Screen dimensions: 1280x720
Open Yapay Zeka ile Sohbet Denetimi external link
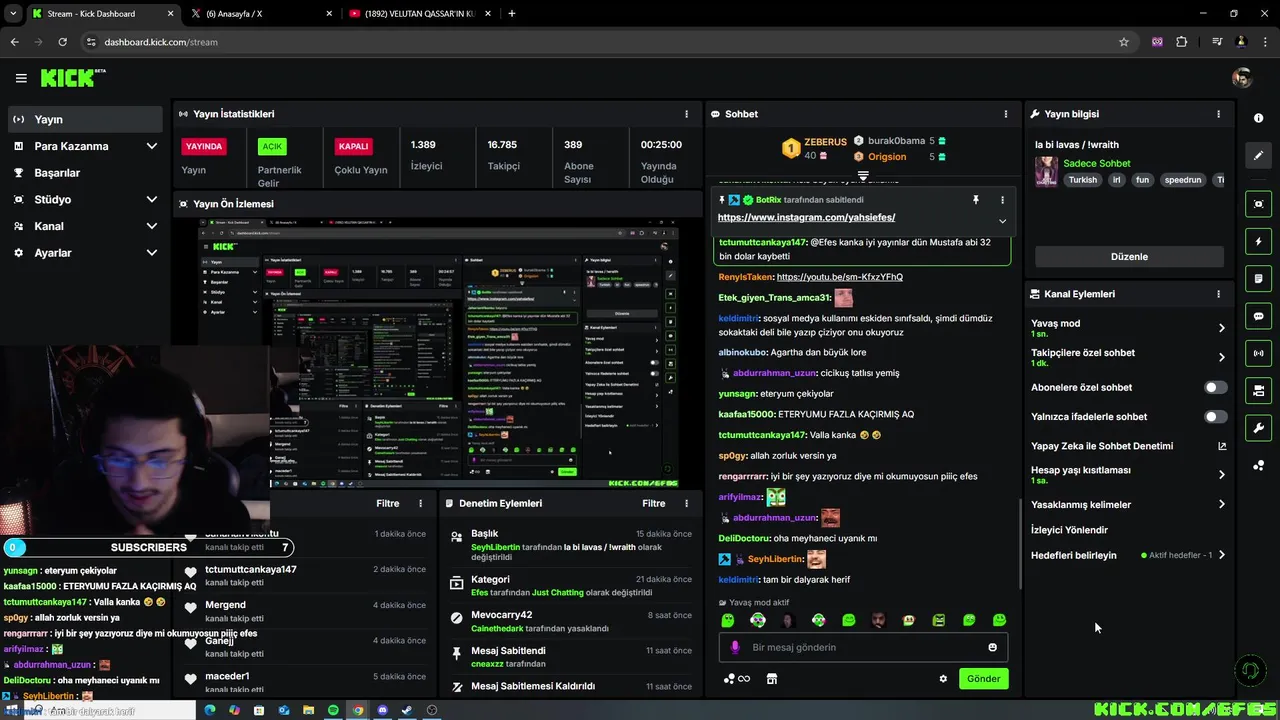pyautogui.click(x=1222, y=446)
